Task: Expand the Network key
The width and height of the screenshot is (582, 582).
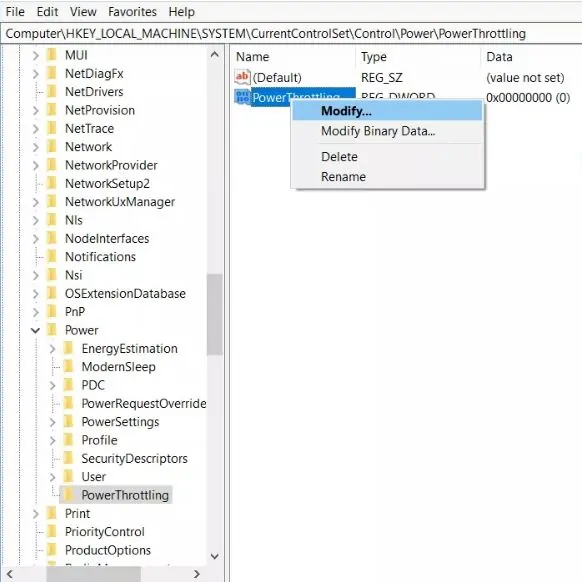Action: 36,147
